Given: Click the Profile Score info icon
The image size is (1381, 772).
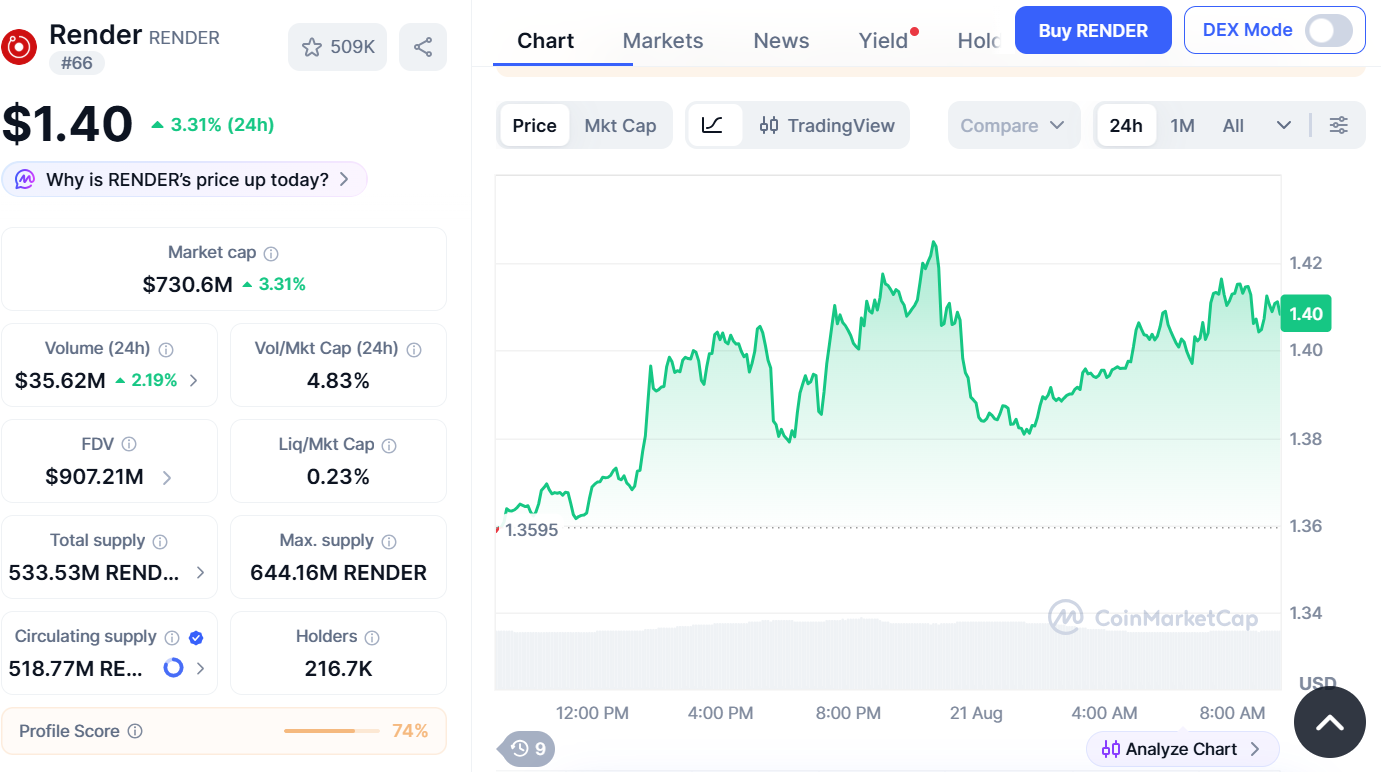Looking at the screenshot, I should coord(135,731).
